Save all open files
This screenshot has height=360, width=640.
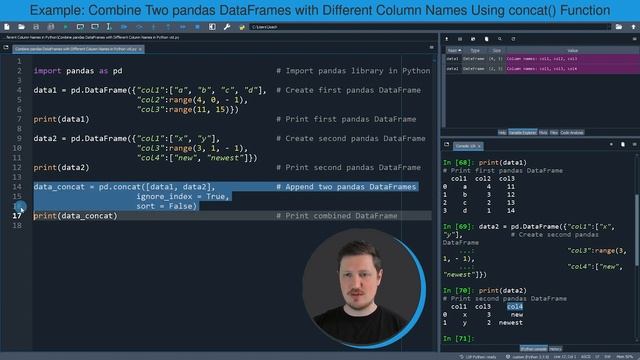(51, 27)
